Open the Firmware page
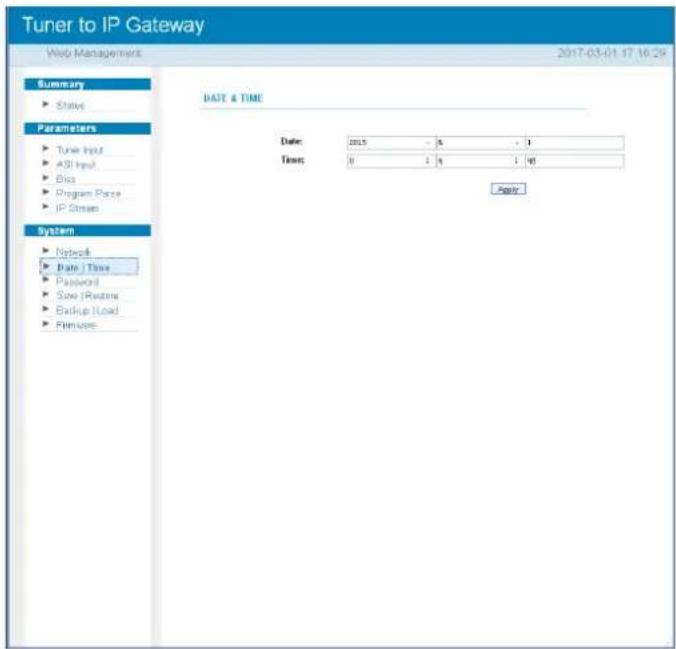The height and width of the screenshot is (649, 676). 76,325
